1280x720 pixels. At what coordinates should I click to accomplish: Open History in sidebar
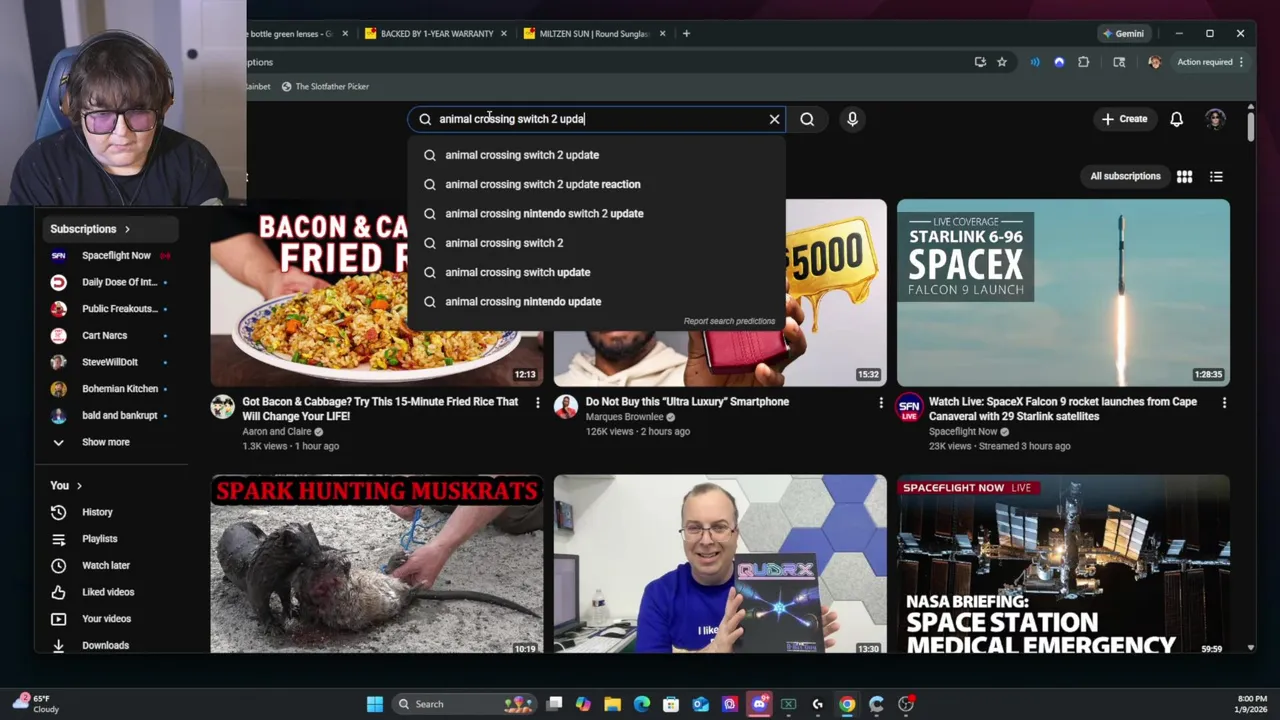pos(110,512)
